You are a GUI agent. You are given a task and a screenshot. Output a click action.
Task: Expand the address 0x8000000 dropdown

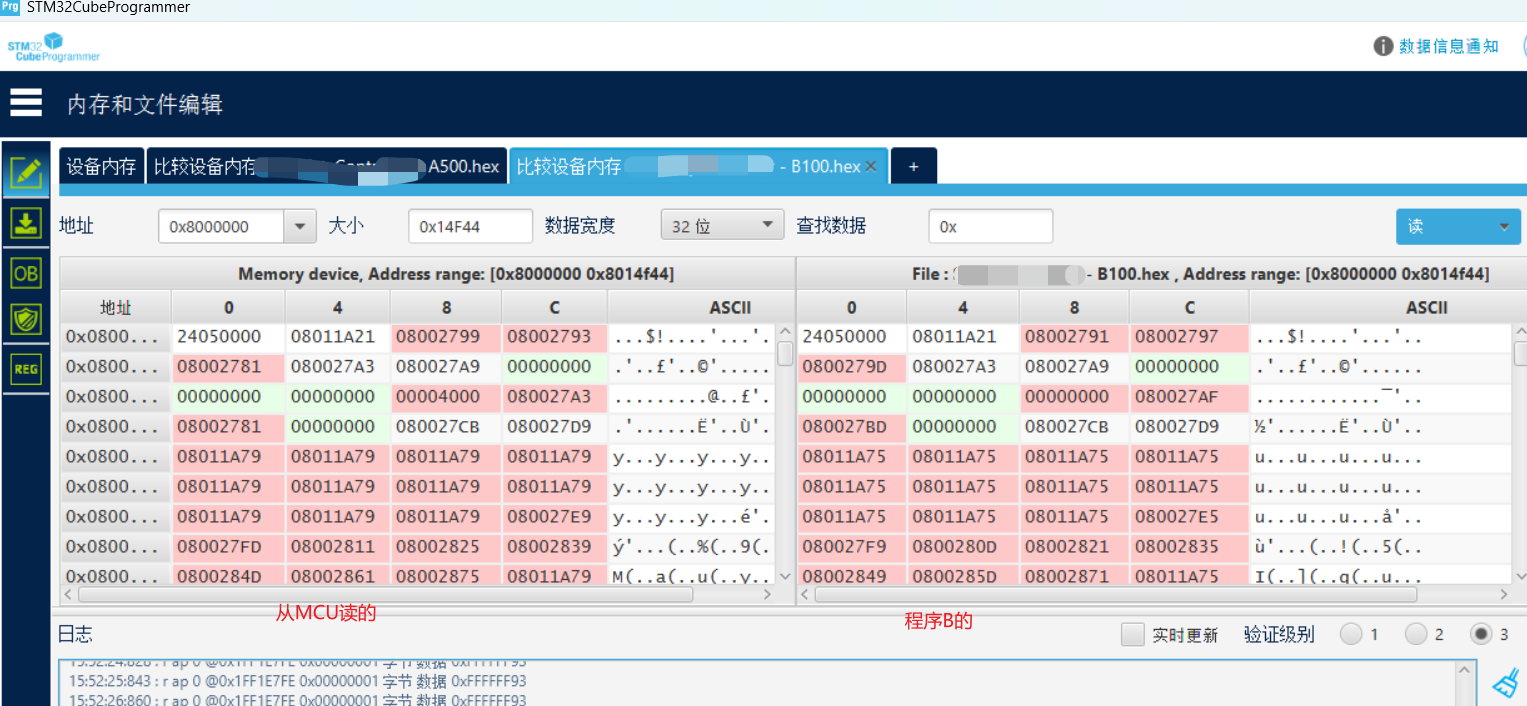[x=299, y=227]
